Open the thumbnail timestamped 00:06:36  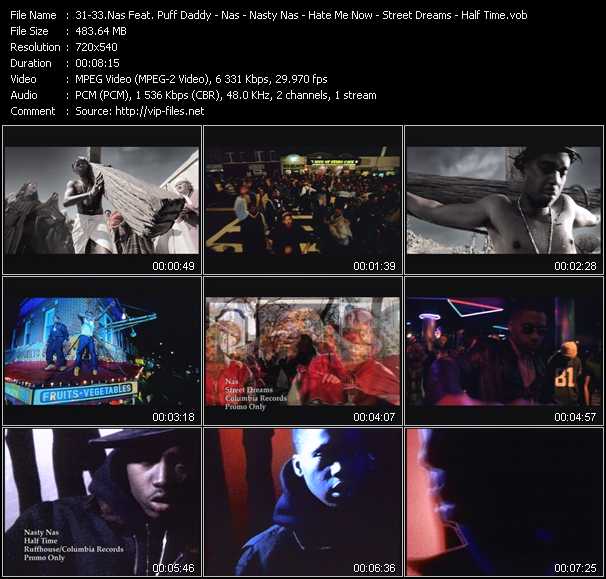[303, 502]
